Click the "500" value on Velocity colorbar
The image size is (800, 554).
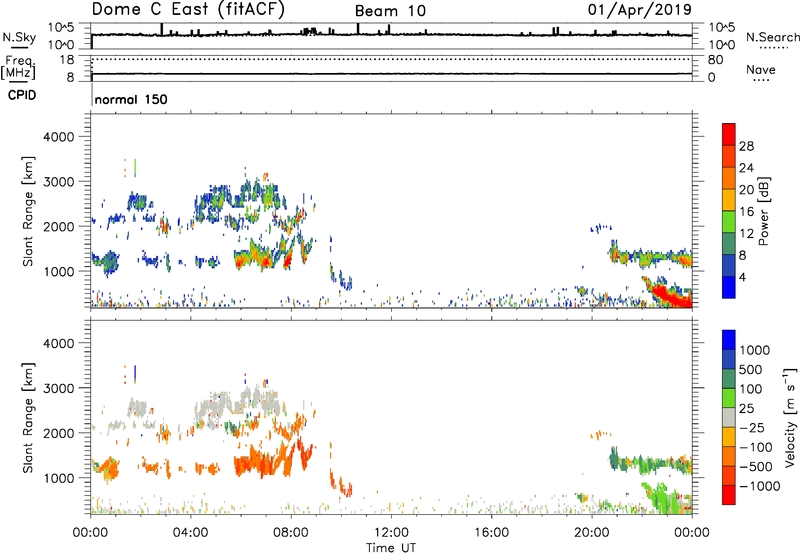pyautogui.click(x=751, y=370)
